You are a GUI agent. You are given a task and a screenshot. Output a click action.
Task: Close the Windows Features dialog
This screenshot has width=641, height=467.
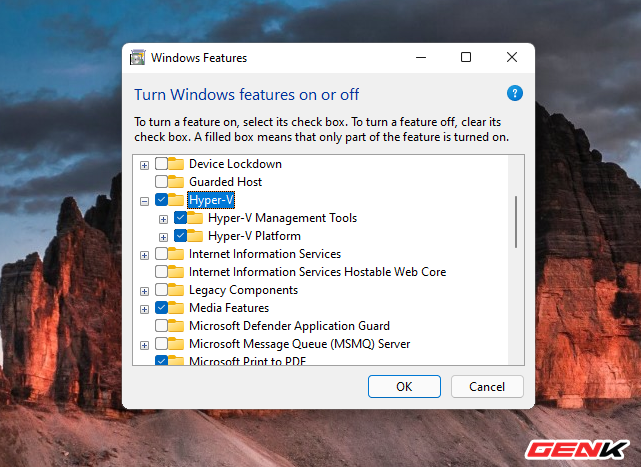tap(512, 57)
